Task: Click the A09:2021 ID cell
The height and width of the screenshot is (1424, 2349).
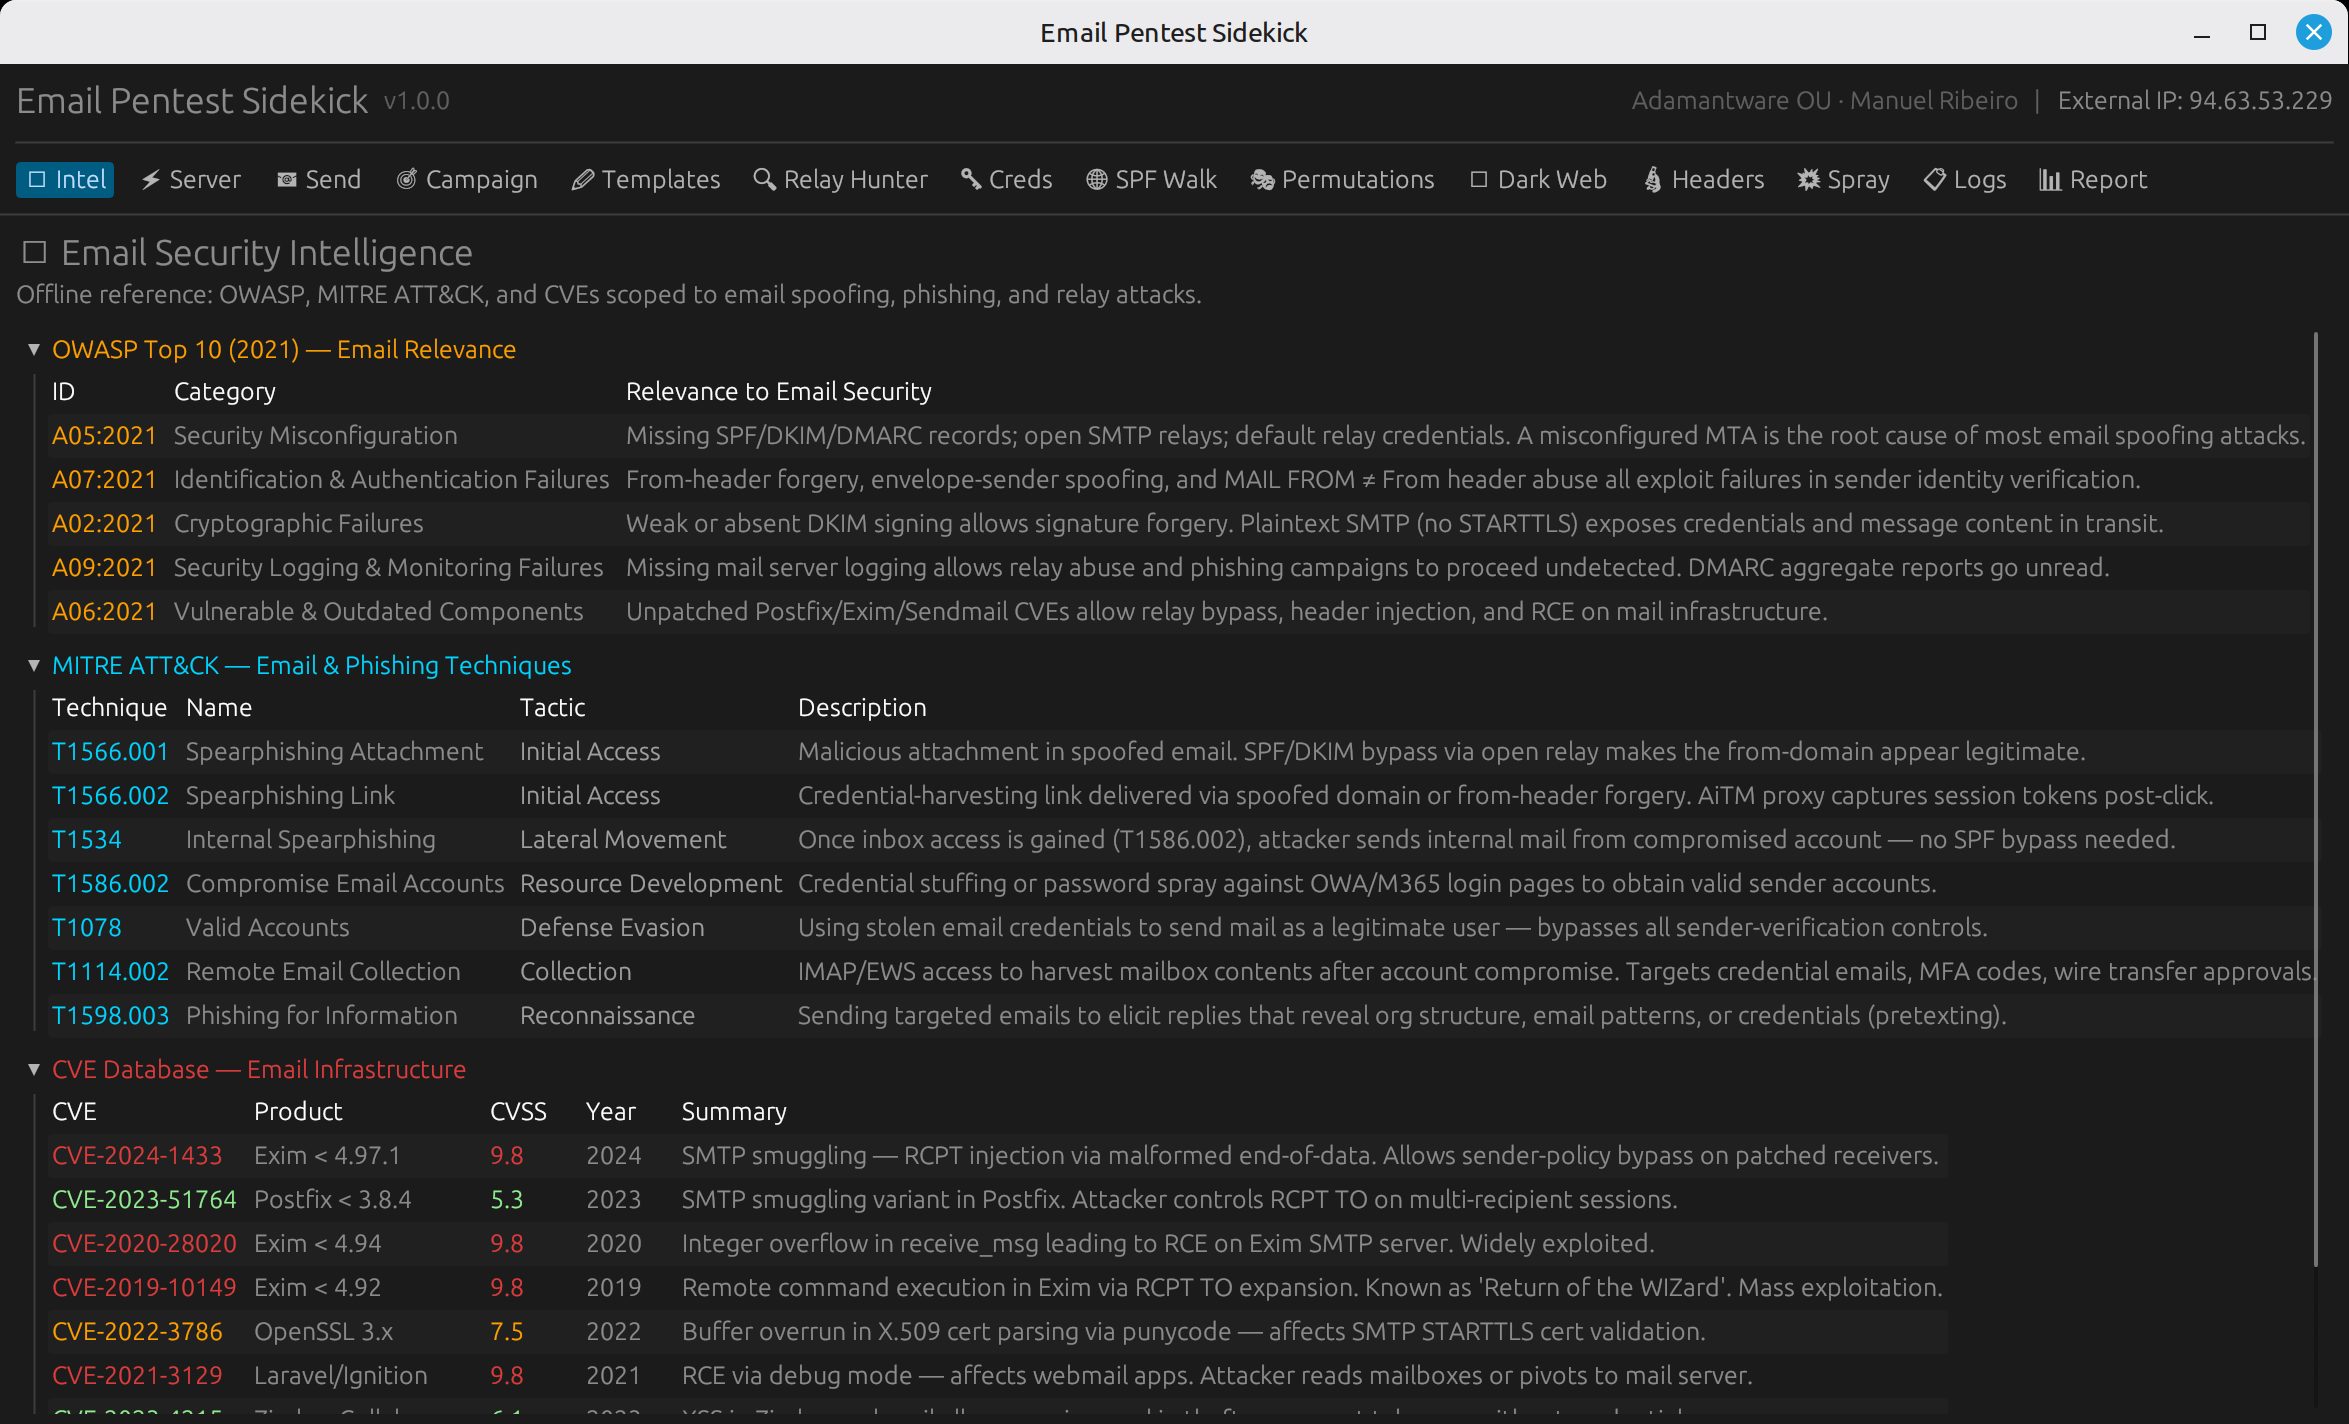Action: [x=104, y=567]
